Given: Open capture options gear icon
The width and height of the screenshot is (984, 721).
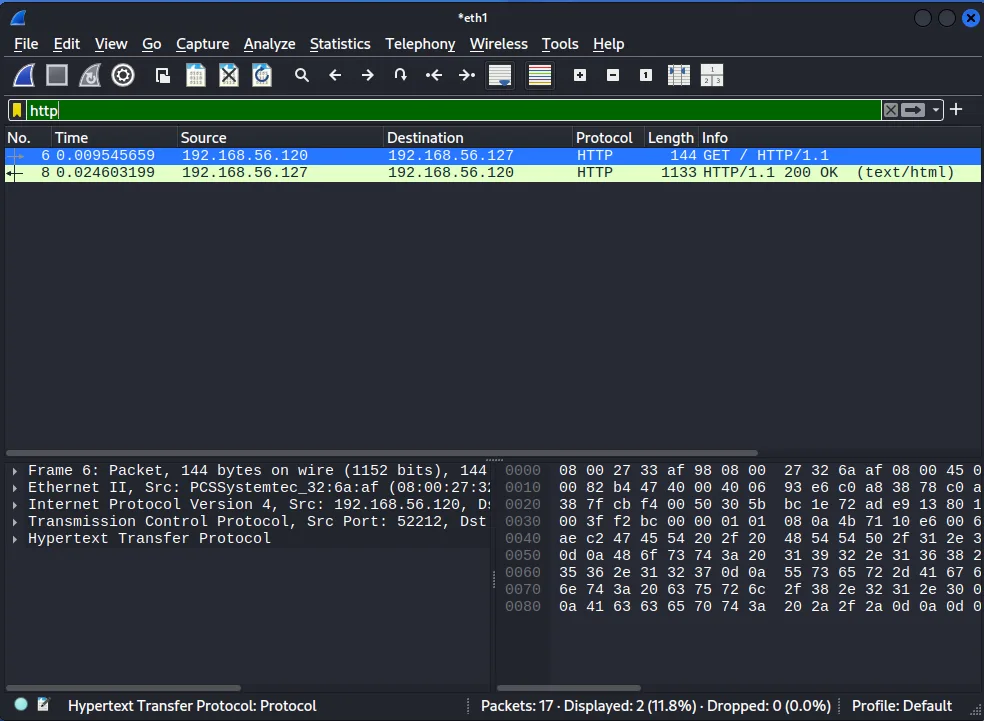Looking at the screenshot, I should pyautogui.click(x=123, y=75).
